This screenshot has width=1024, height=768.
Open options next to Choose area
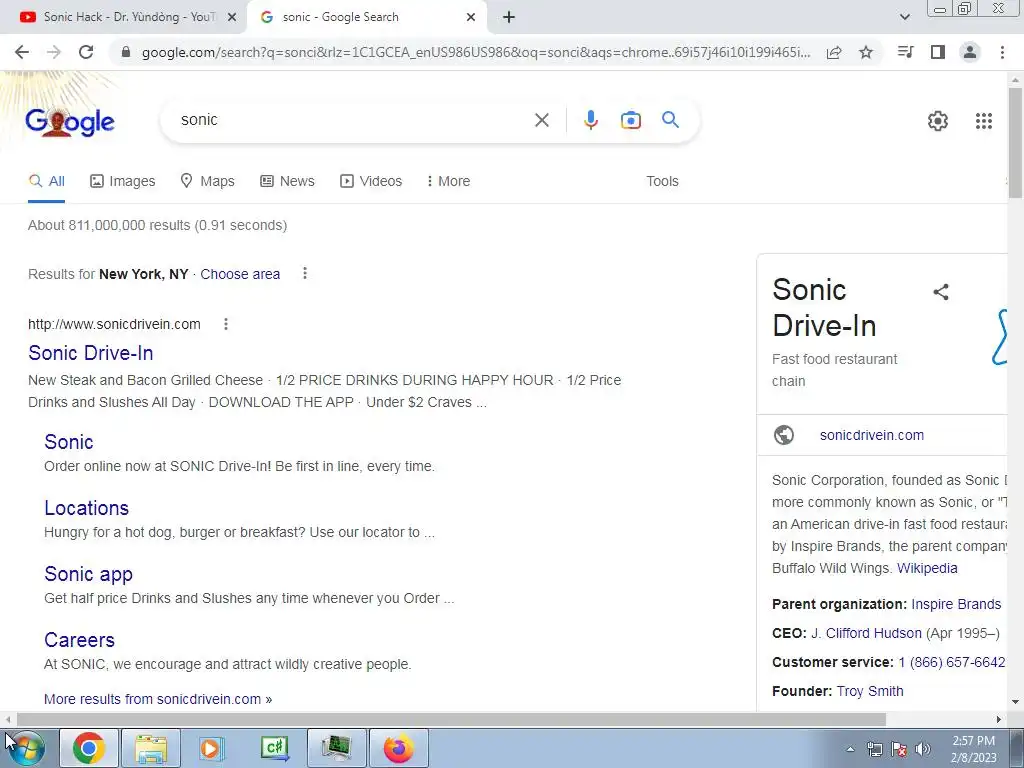[304, 274]
